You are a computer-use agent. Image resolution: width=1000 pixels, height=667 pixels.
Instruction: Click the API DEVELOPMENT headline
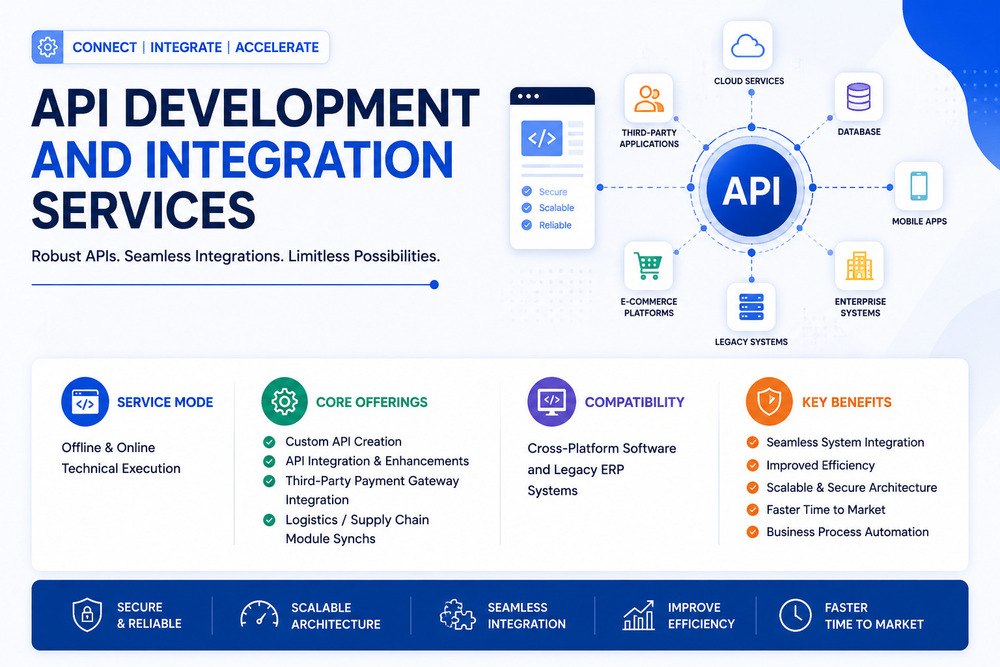(255, 108)
